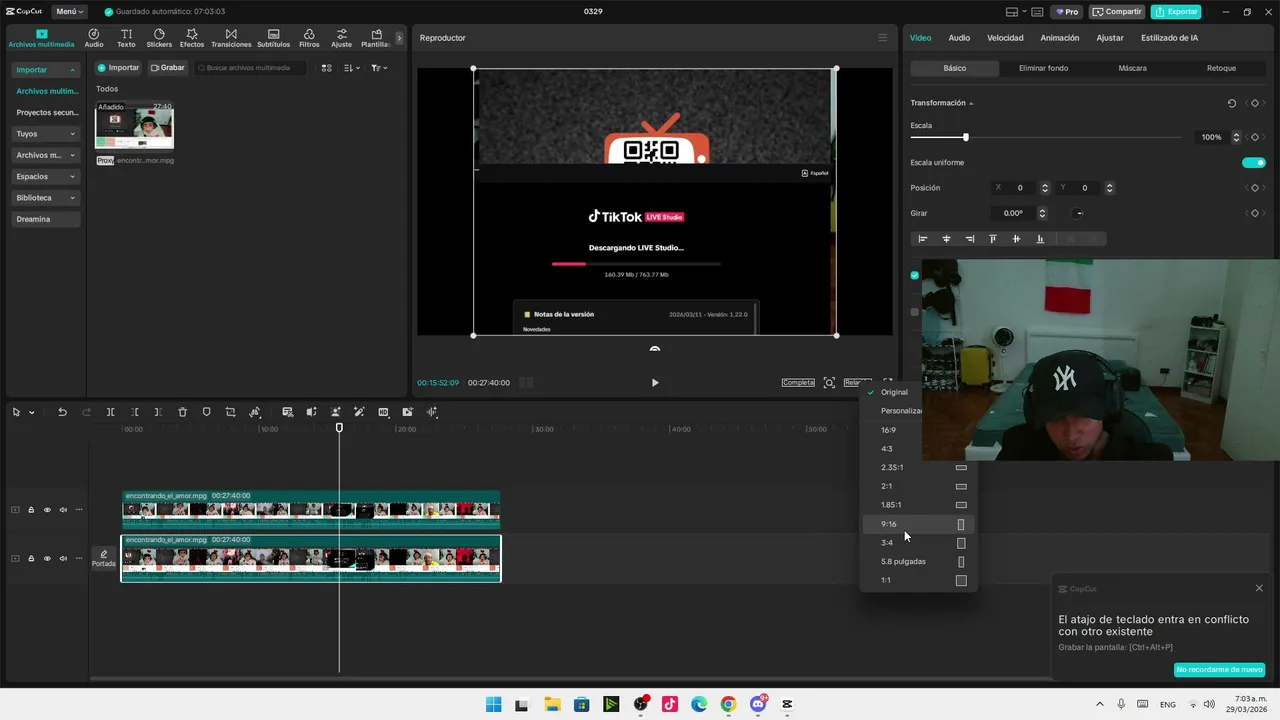
Task: Click the delete trash icon in timeline toolbar
Action: (x=182, y=412)
